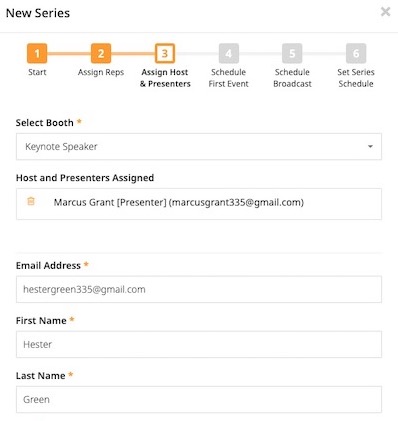Click the trash icon beside Marcus Grant
Image resolution: width=398 pixels, height=421 pixels.
[x=31, y=201]
